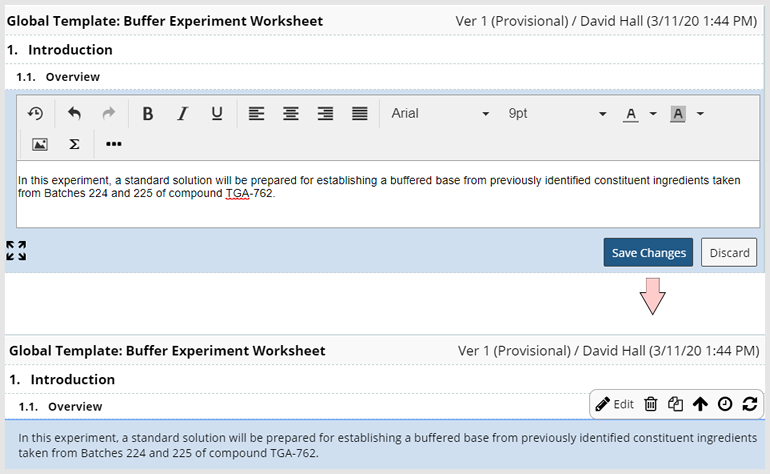View section history with the clock icon
The width and height of the screenshot is (770, 474).
tap(725, 404)
